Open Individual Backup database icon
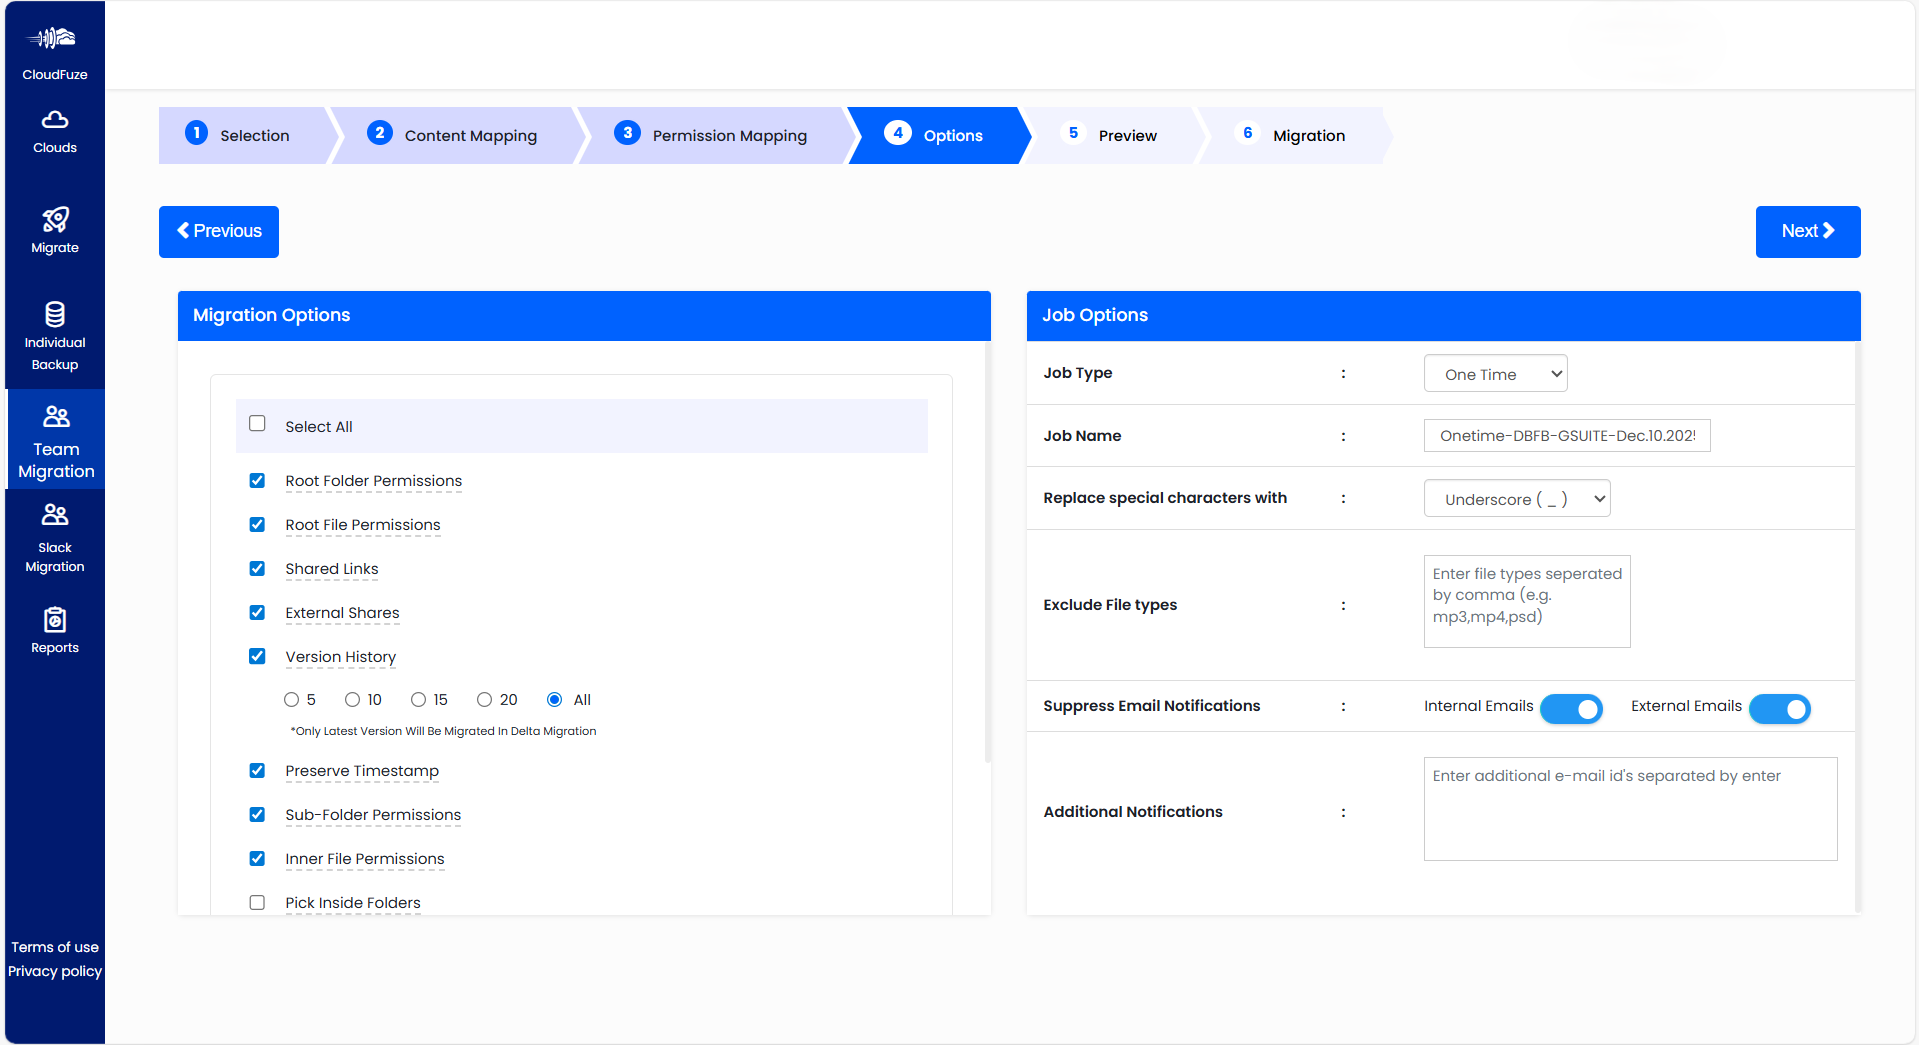1919x1045 pixels. [55, 314]
